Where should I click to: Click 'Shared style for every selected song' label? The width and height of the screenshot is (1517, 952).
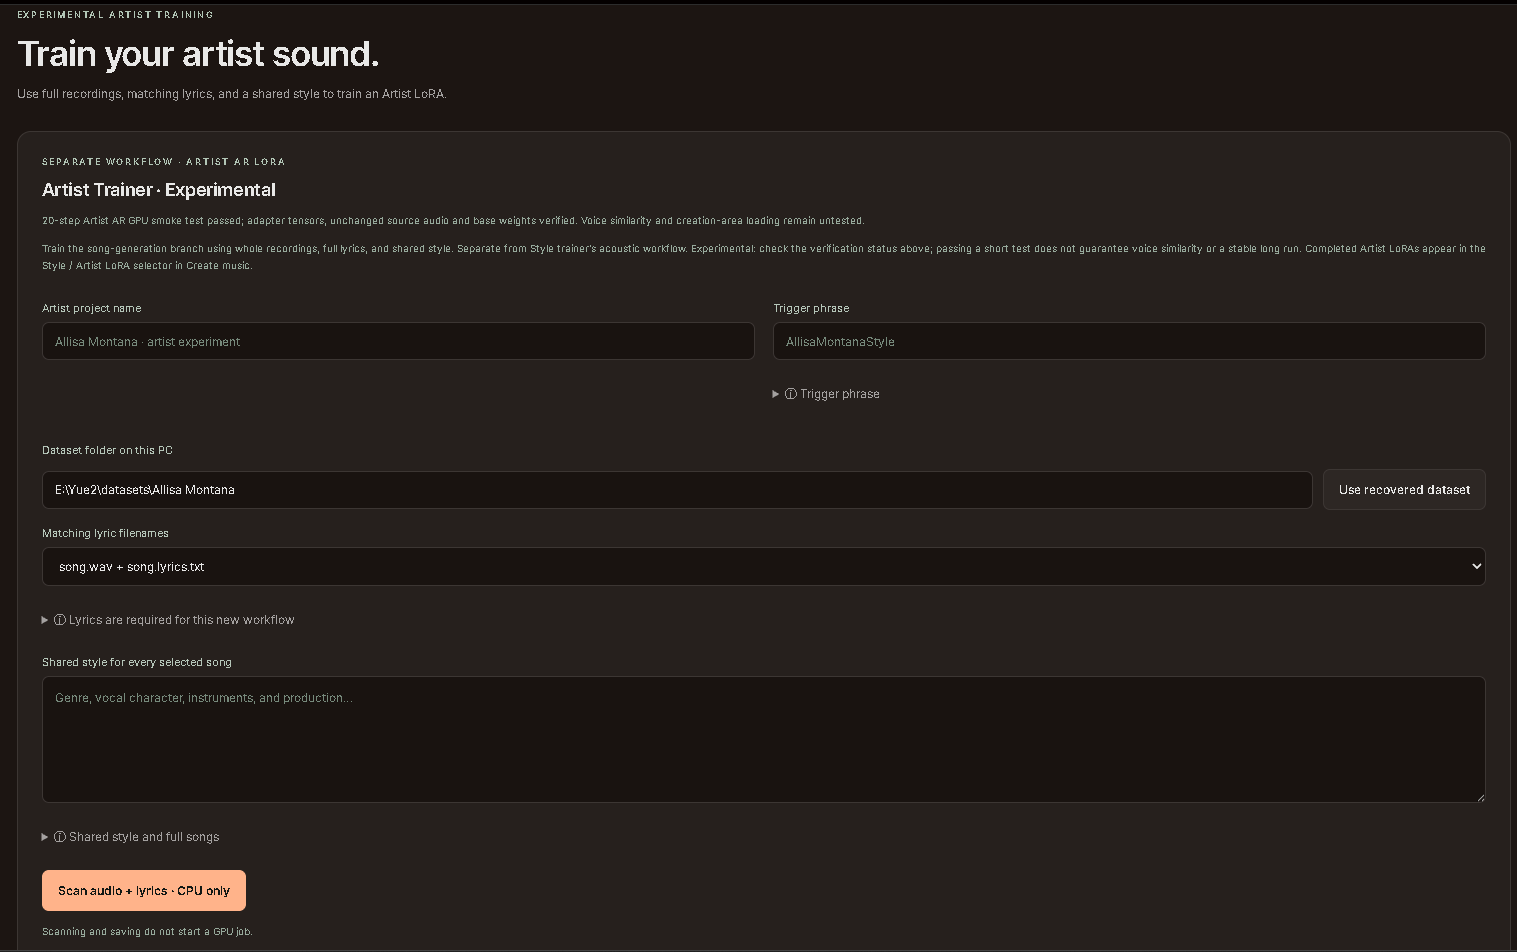pos(137,662)
